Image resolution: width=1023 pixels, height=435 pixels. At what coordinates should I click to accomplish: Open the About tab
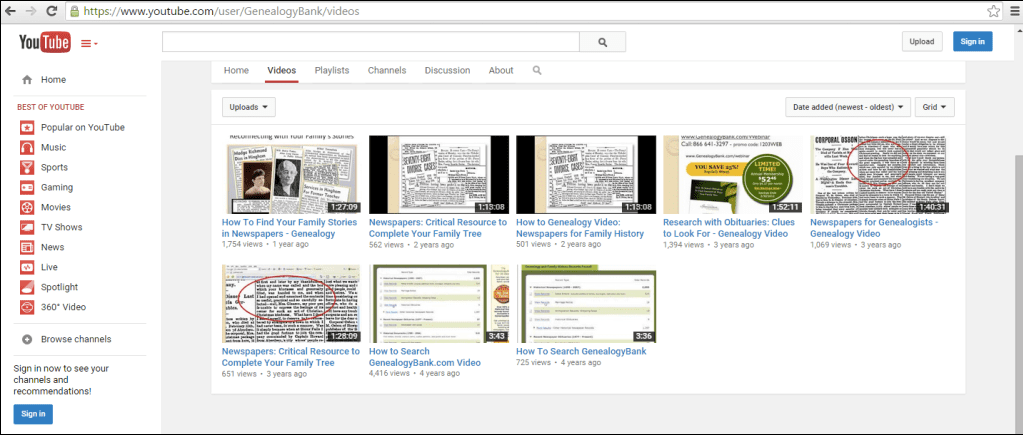point(501,70)
